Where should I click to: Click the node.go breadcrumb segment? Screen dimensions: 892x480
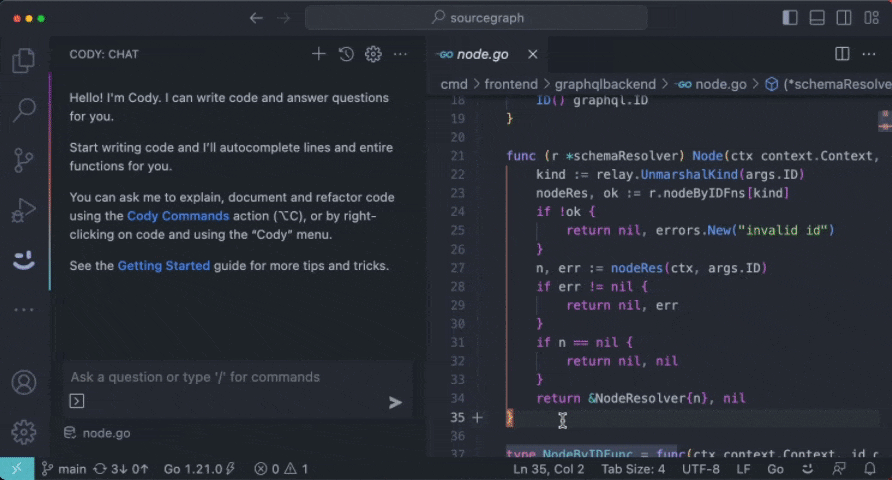(712, 84)
